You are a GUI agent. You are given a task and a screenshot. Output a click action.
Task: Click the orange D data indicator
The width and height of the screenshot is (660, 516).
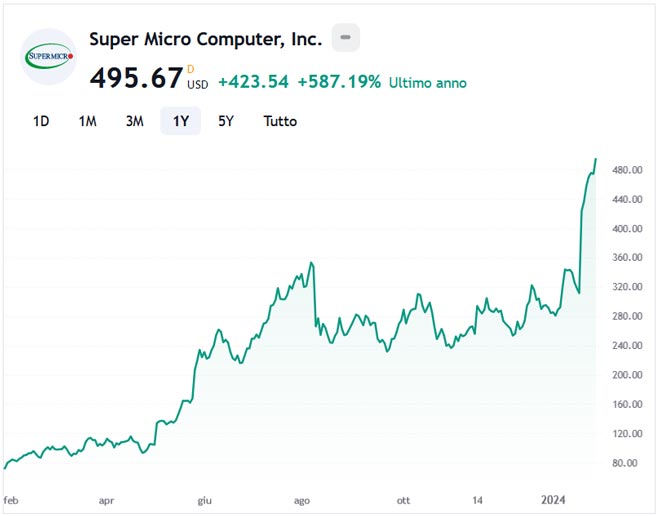pos(191,68)
